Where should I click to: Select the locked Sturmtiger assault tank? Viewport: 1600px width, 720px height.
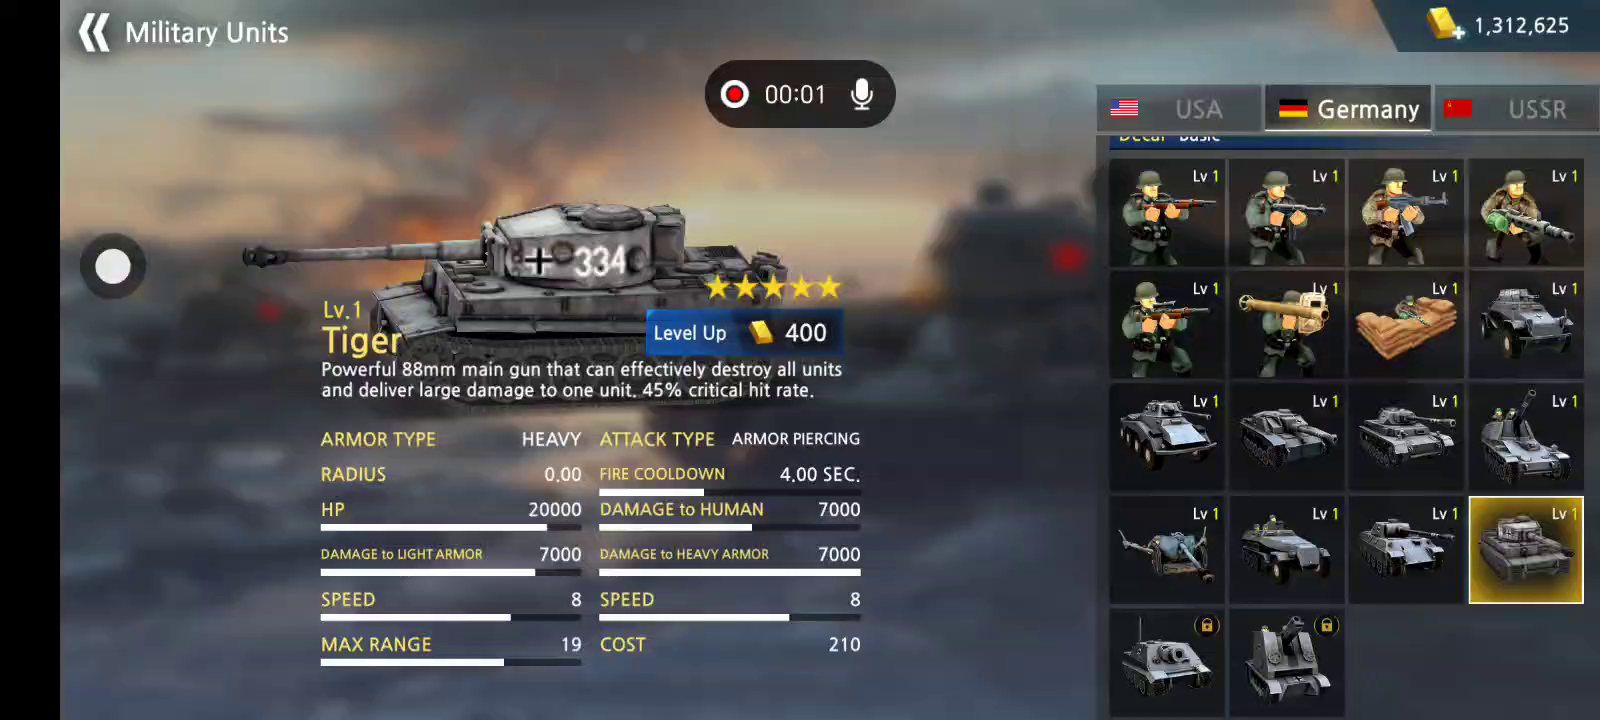coord(1166,662)
